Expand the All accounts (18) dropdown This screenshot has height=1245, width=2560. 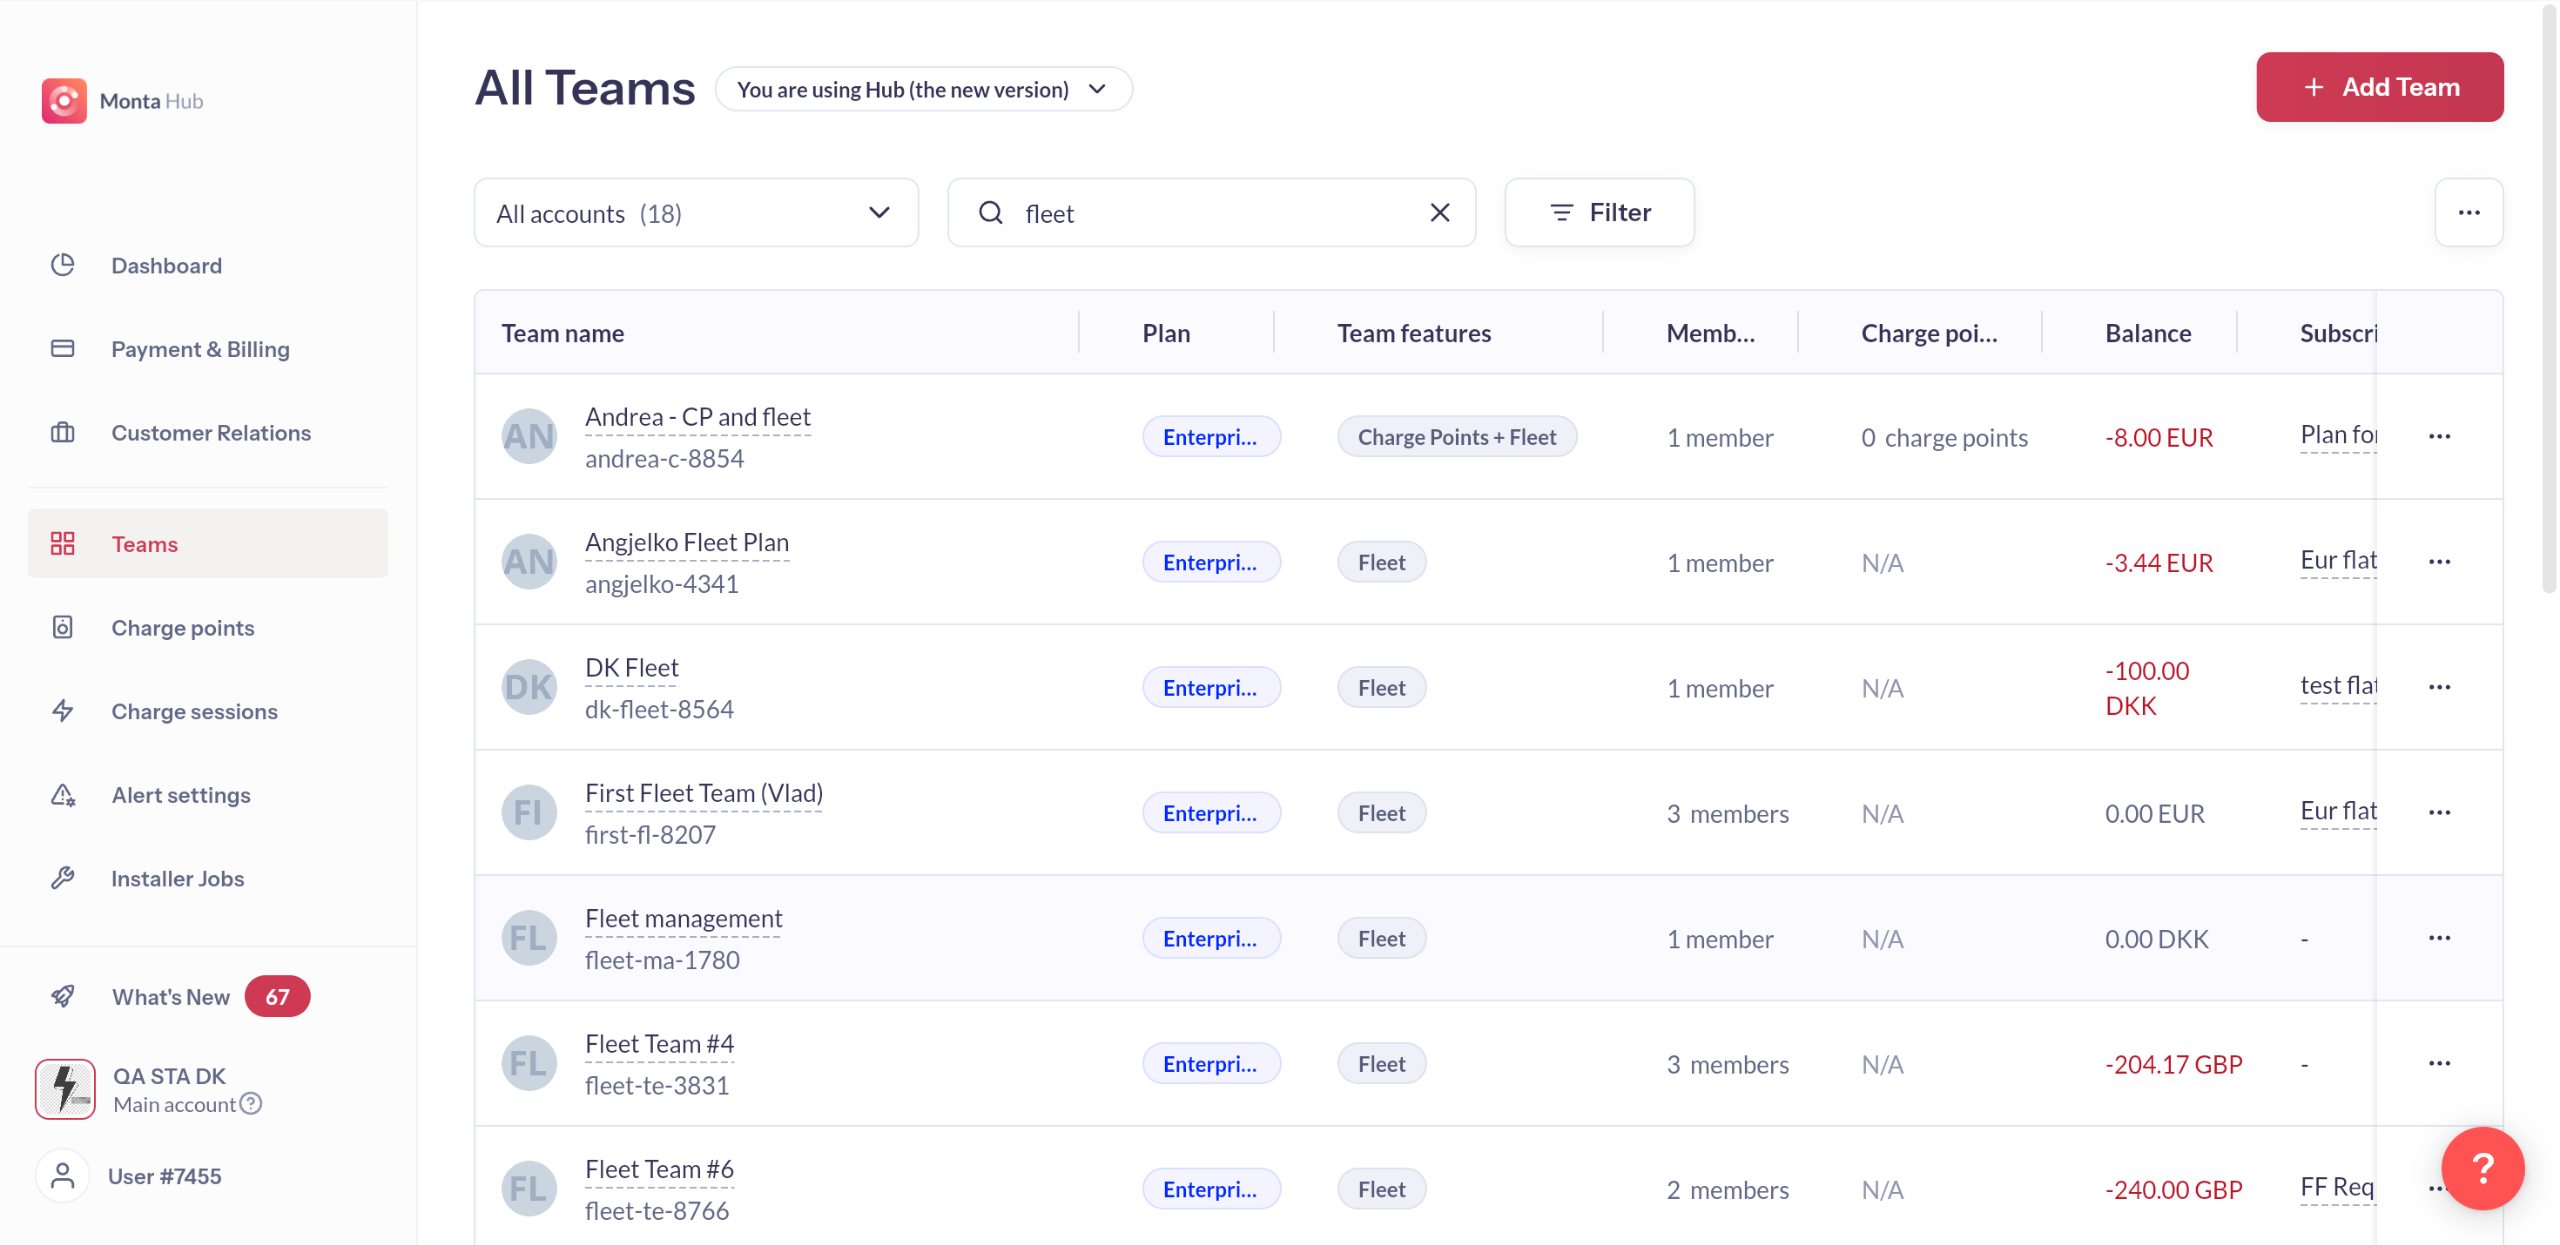(696, 213)
